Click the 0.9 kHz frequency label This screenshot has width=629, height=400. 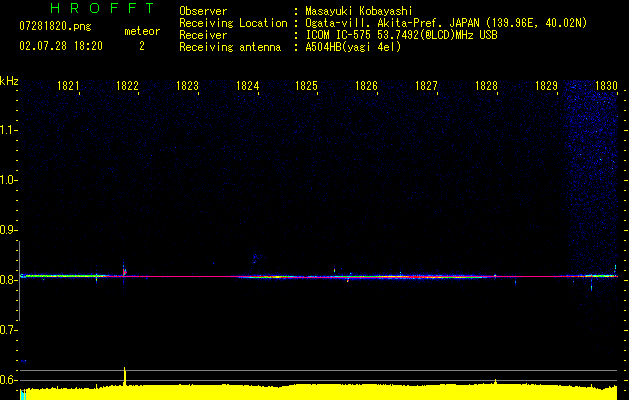pos(8,230)
